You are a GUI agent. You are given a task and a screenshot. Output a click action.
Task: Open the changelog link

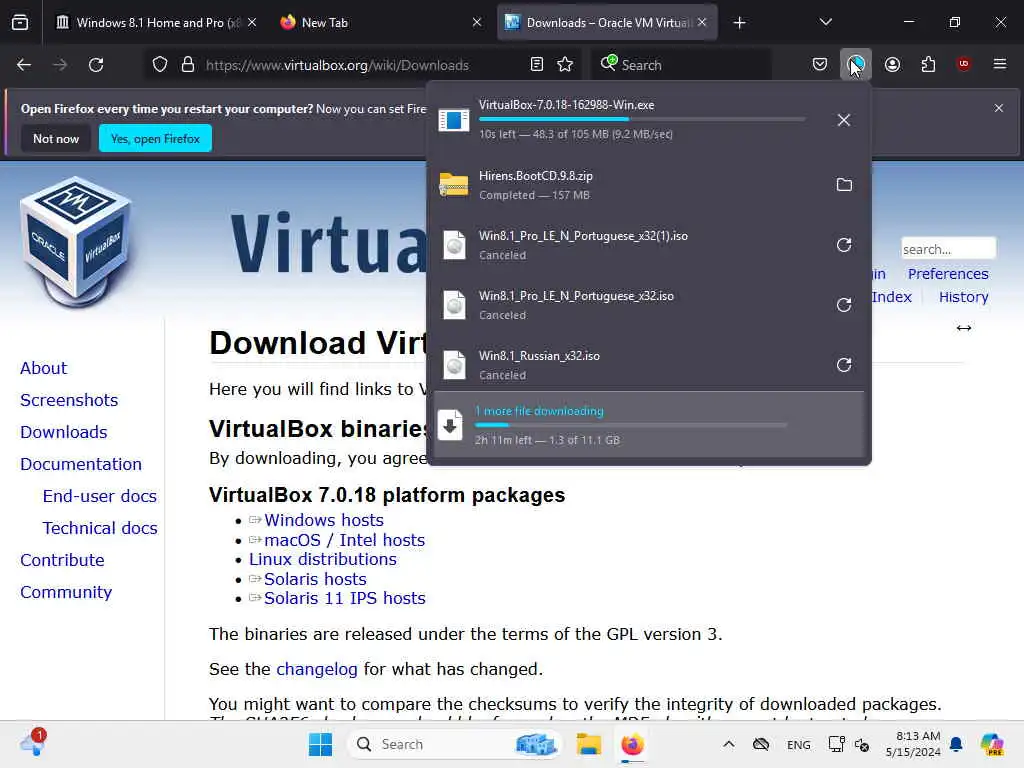[x=317, y=669]
